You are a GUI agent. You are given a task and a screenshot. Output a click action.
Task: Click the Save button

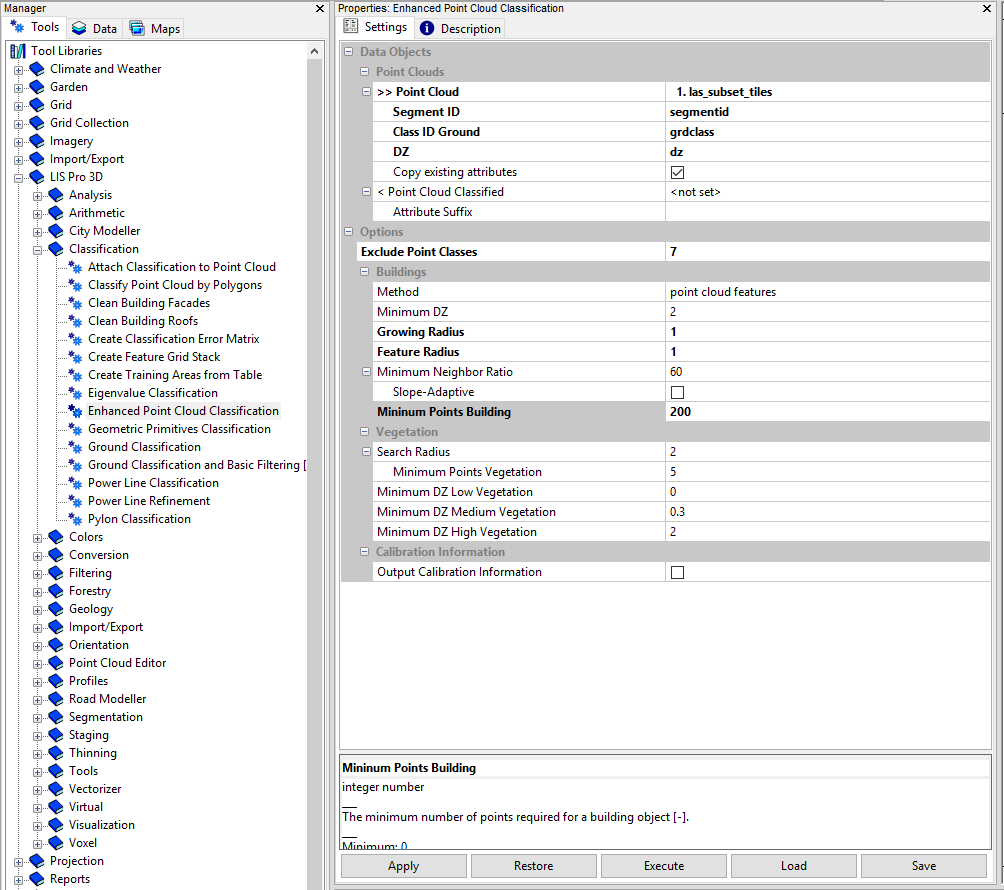click(923, 866)
